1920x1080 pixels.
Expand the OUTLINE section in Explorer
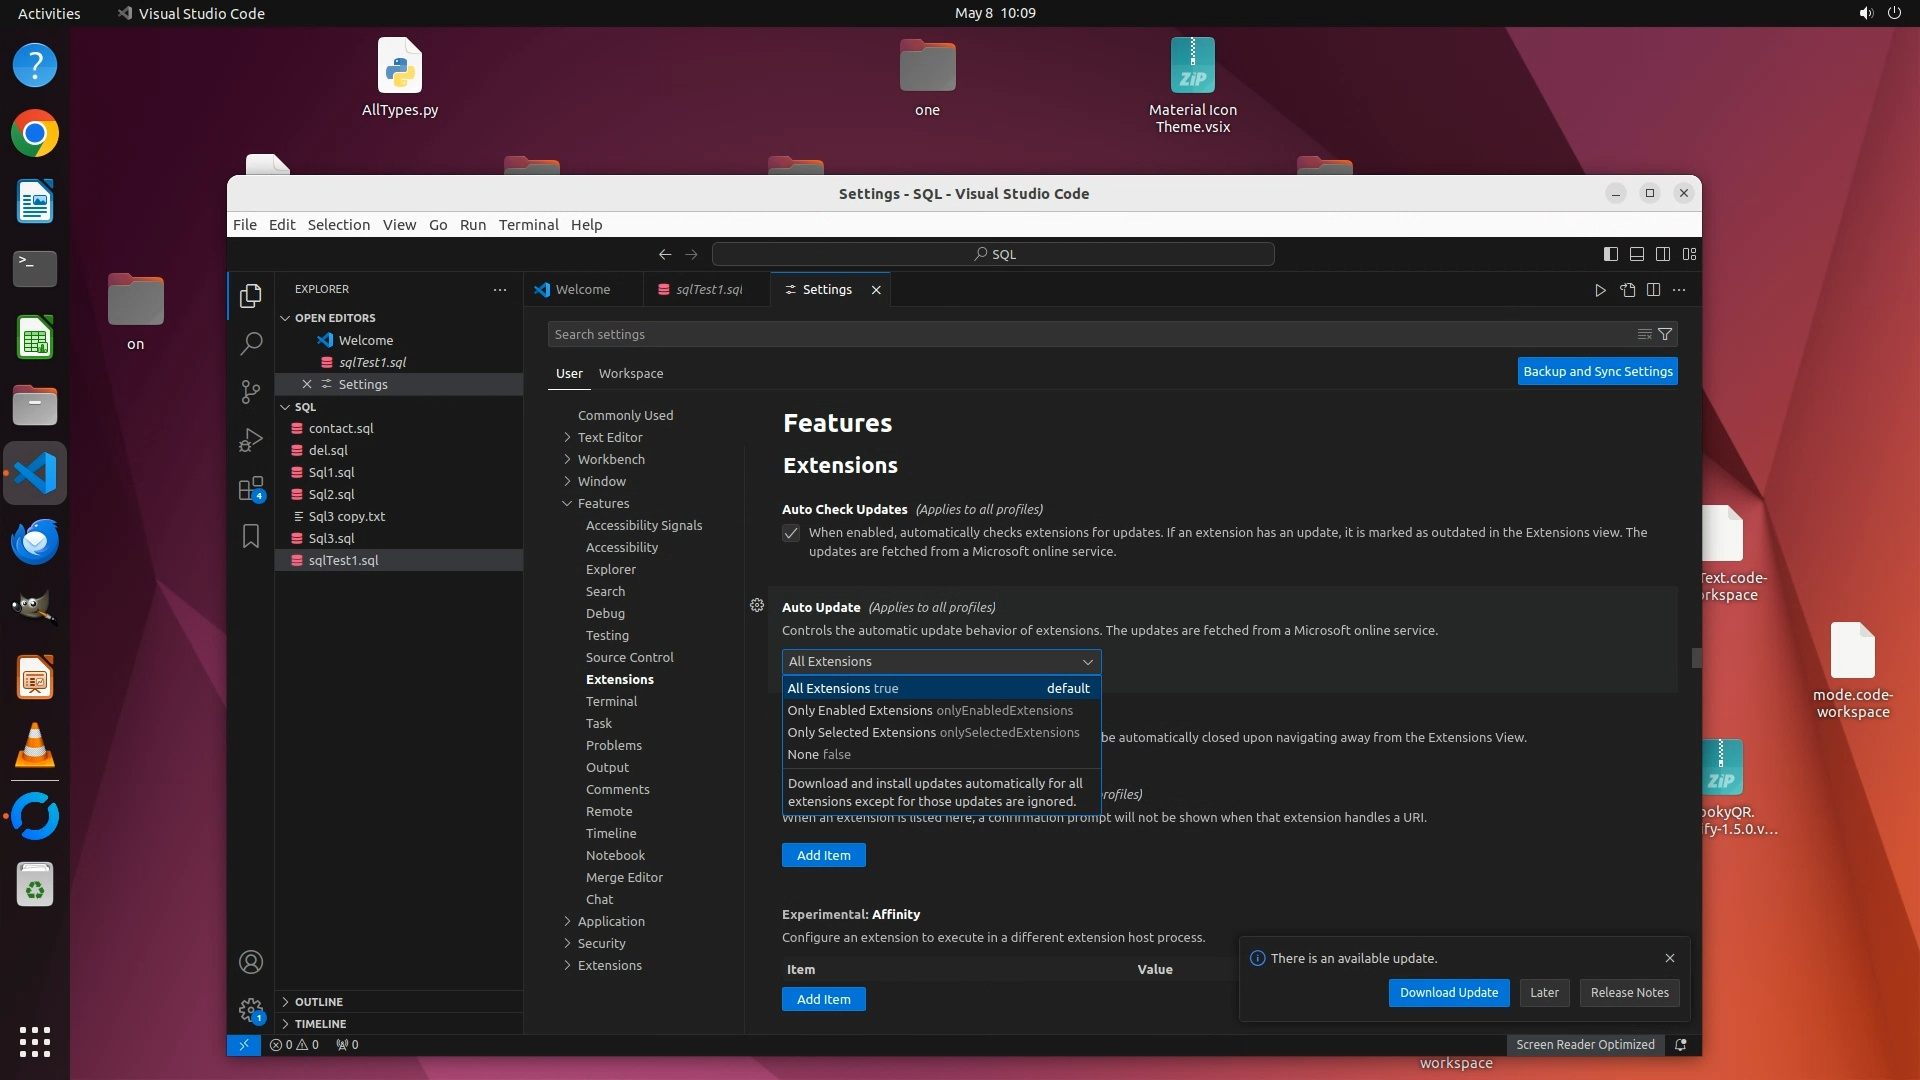coord(318,1002)
